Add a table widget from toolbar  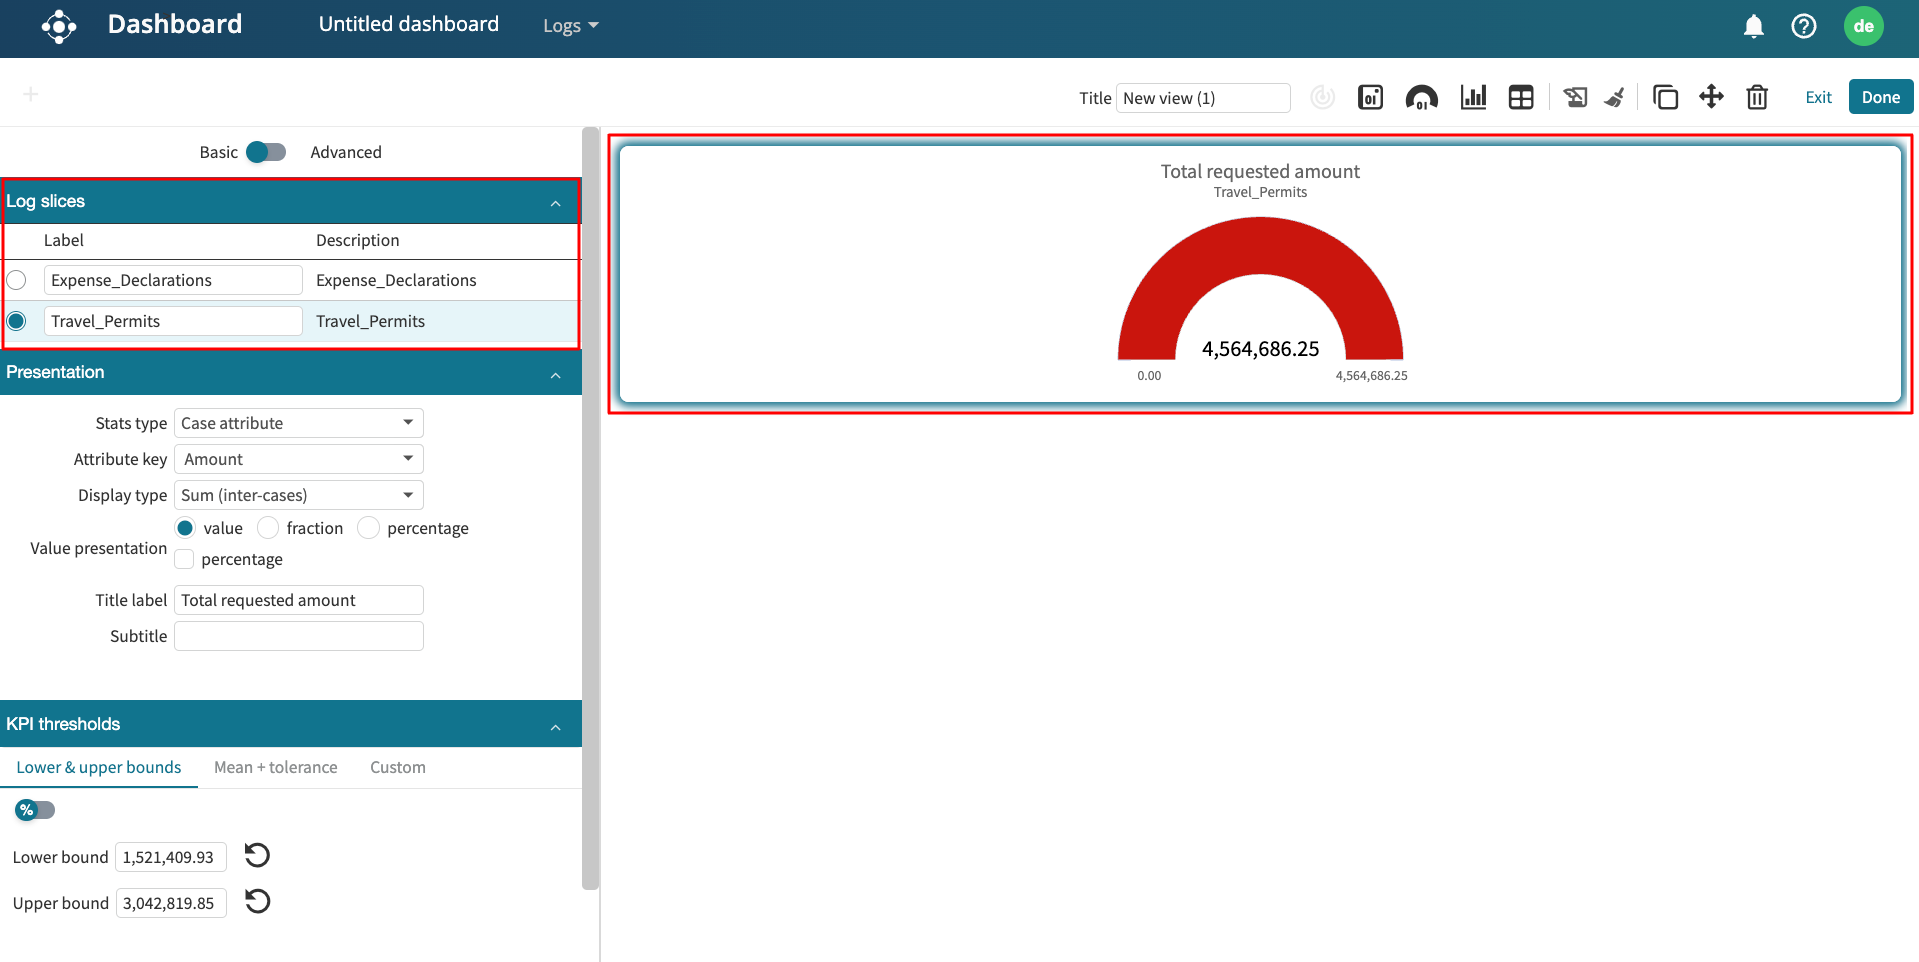(x=1521, y=97)
